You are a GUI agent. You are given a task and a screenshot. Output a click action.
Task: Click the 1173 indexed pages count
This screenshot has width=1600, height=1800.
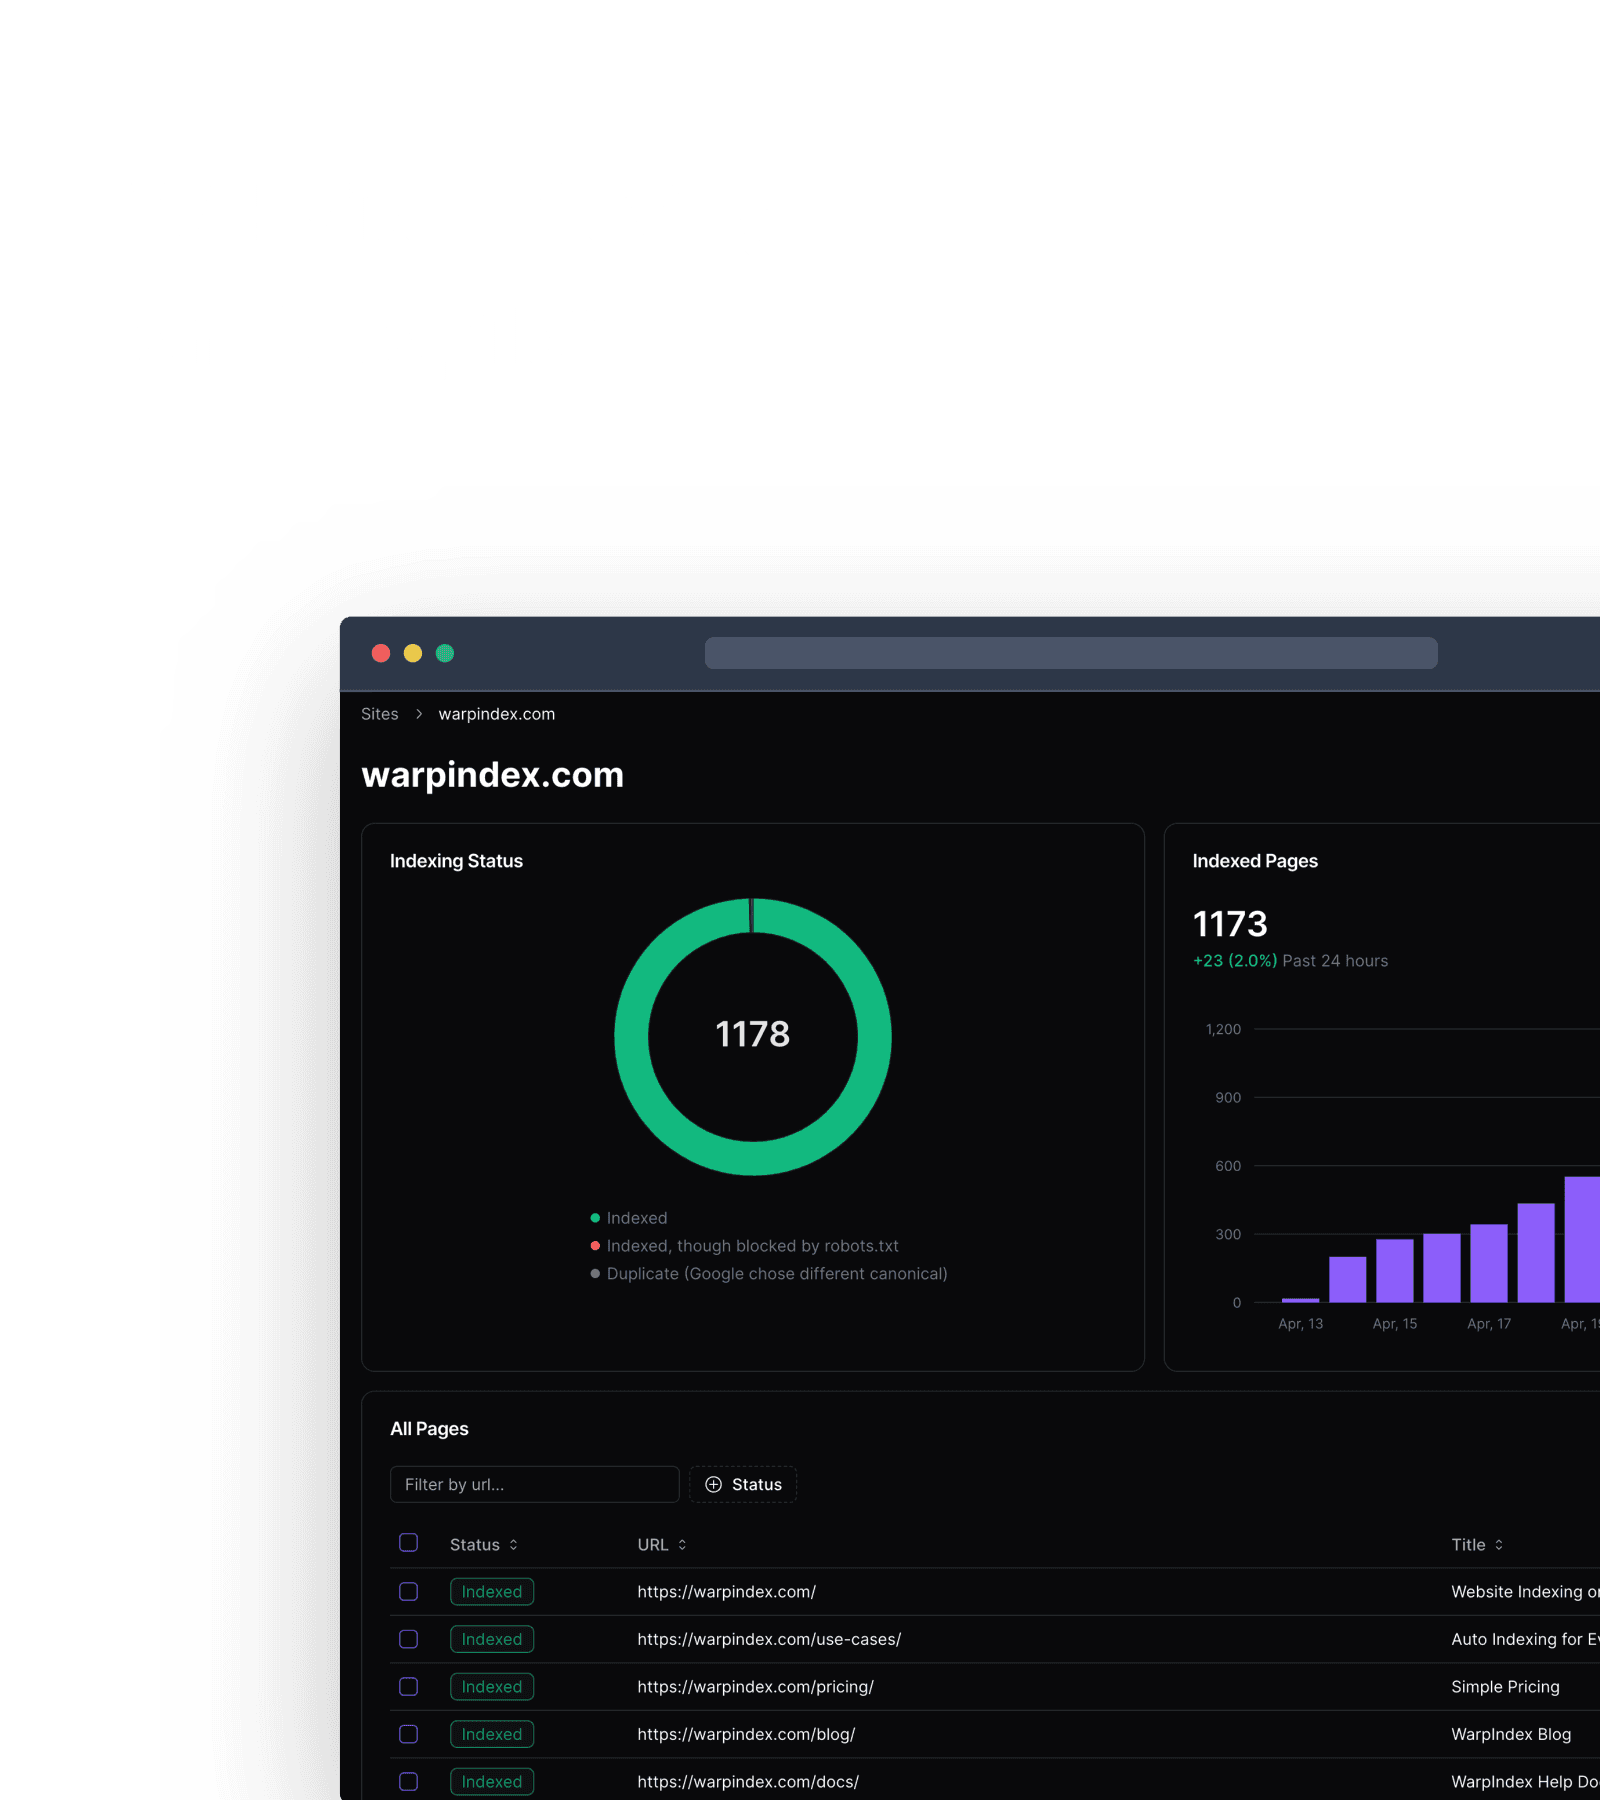point(1230,924)
